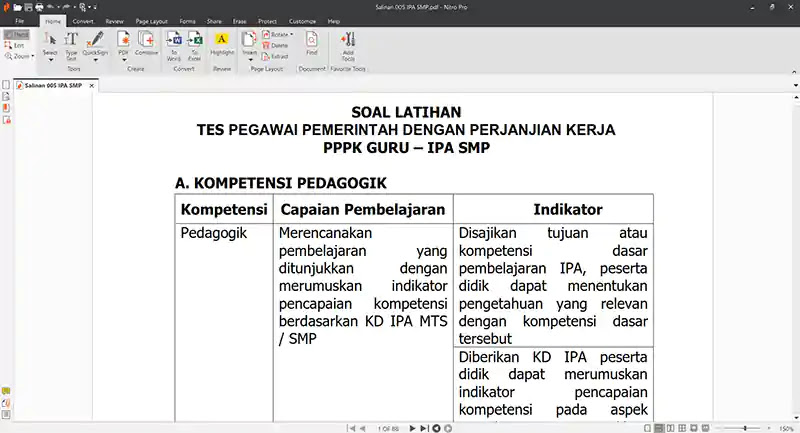800x433 pixels.
Task: Convert document To Excel
Action: point(194,46)
